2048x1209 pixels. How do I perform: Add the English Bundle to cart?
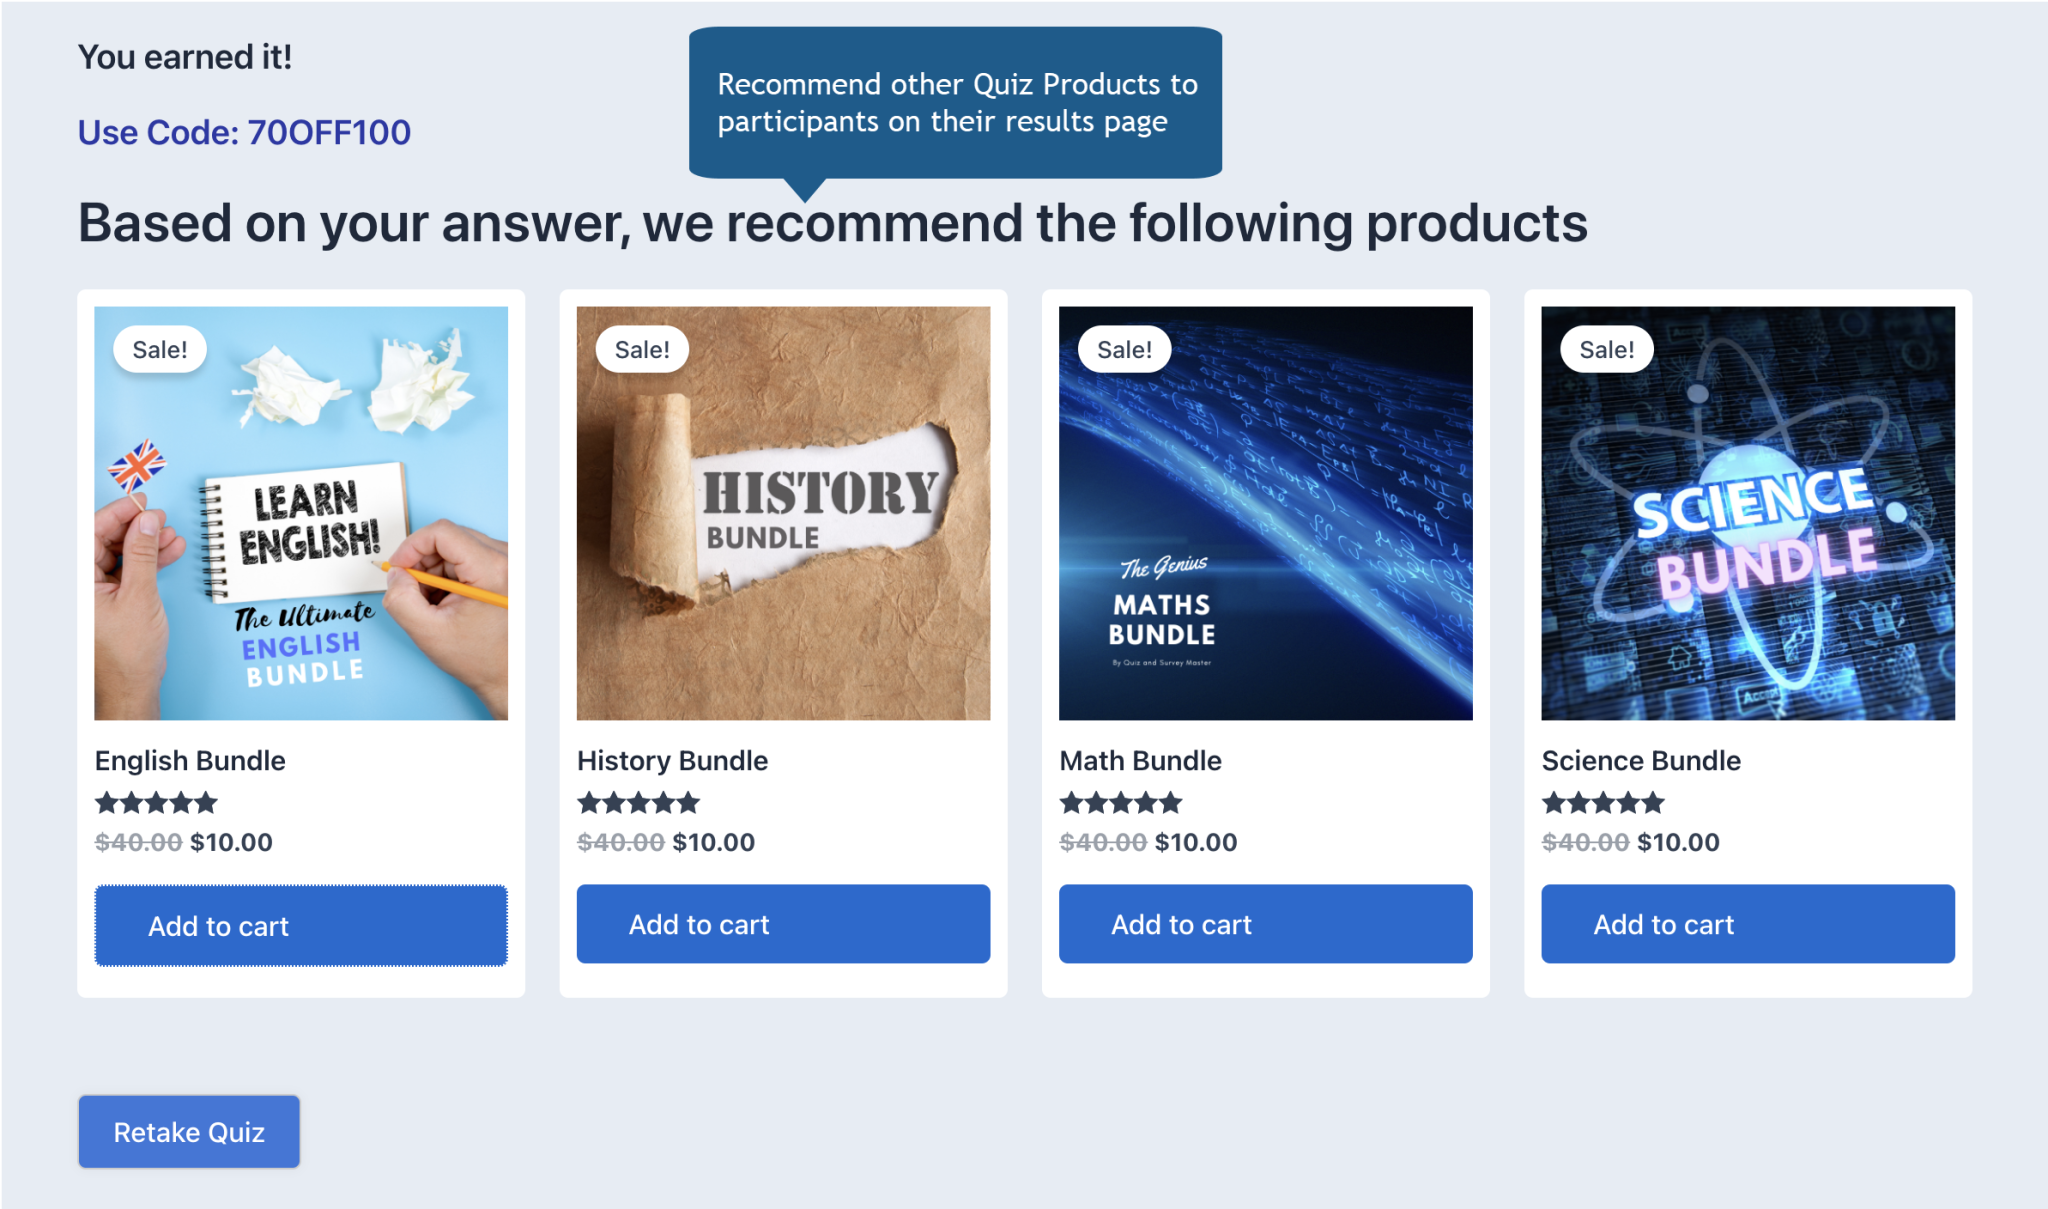pos(300,925)
